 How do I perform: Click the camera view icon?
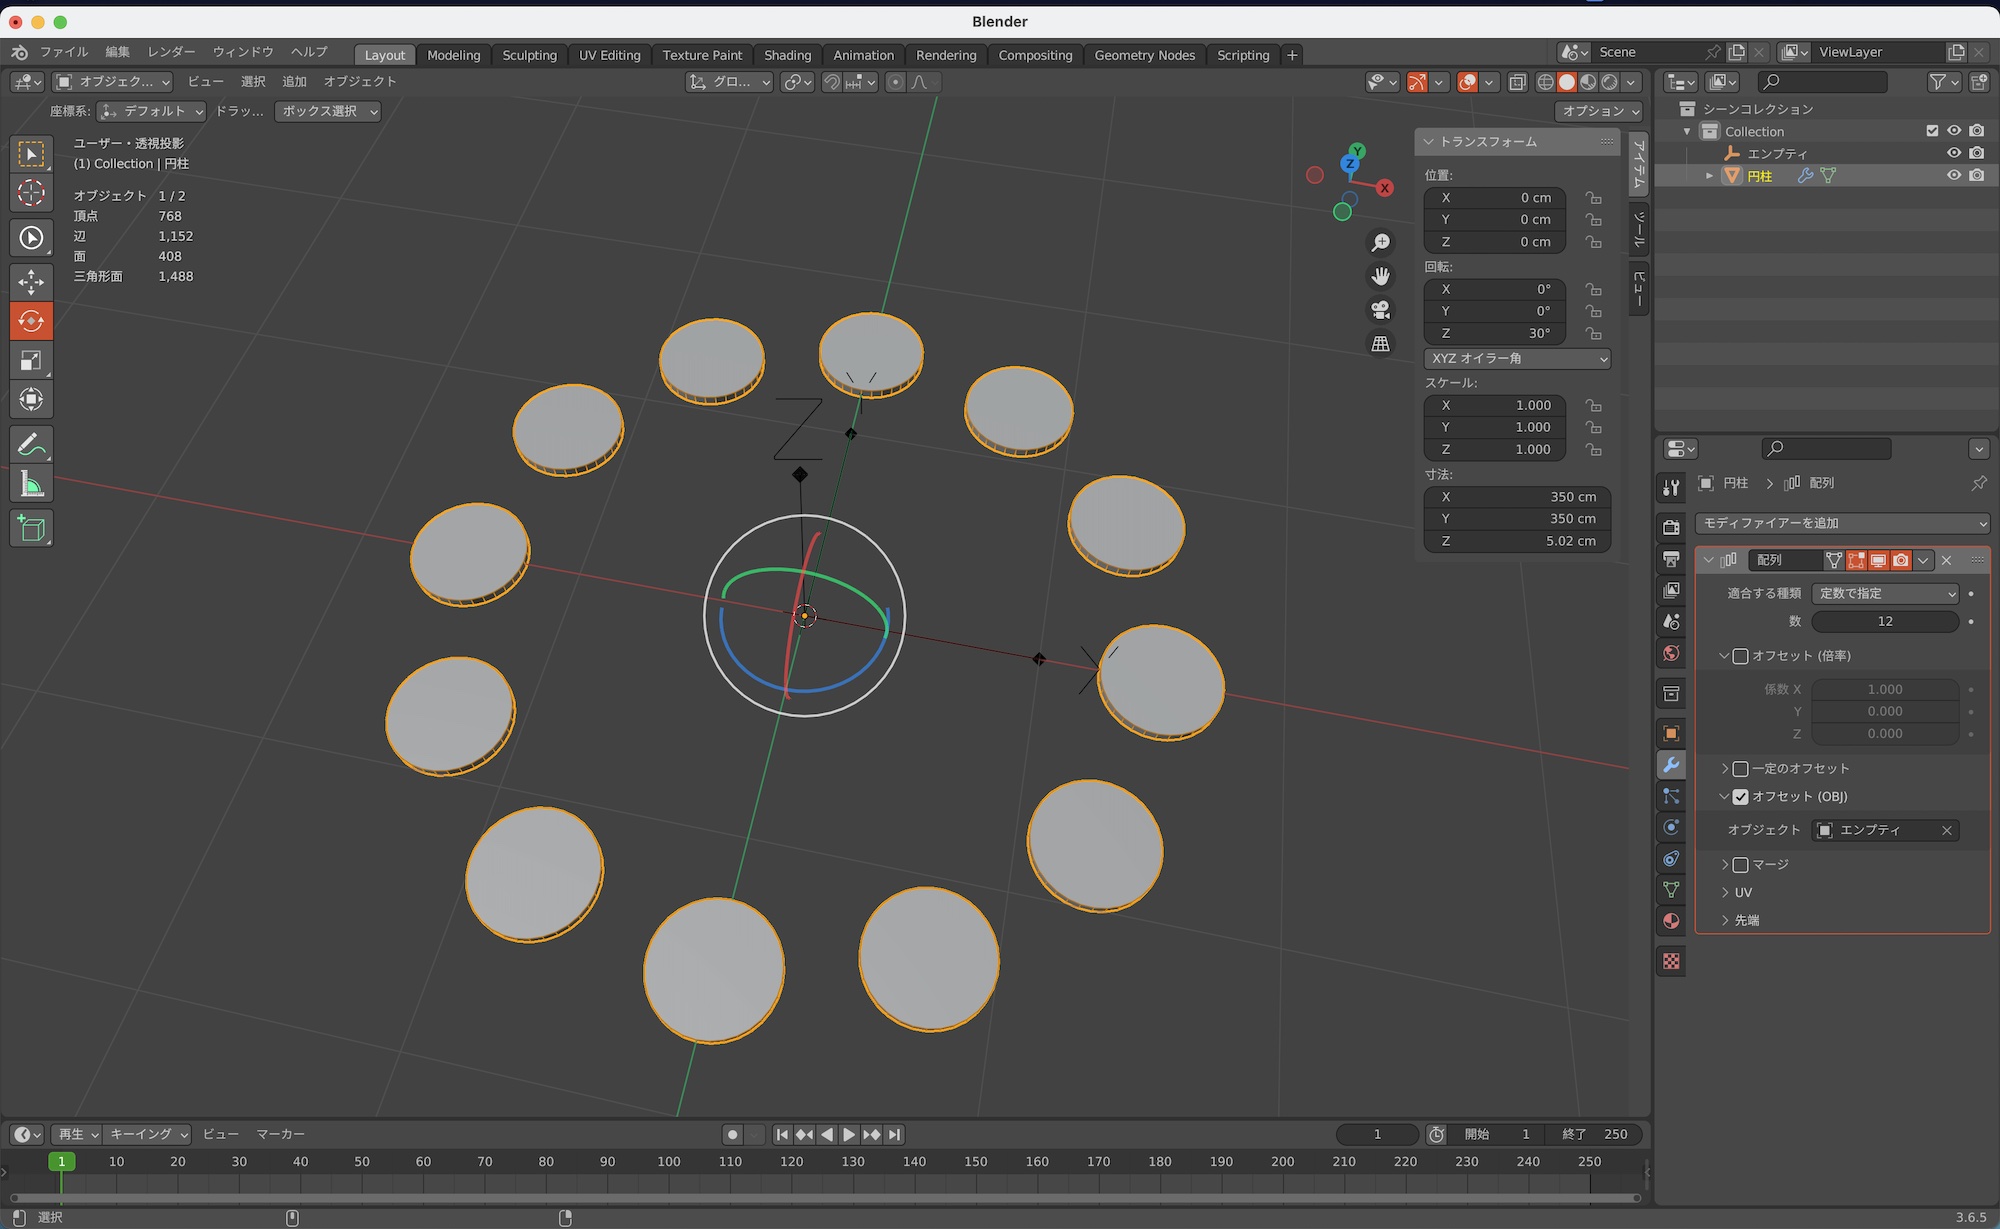coord(1381,310)
